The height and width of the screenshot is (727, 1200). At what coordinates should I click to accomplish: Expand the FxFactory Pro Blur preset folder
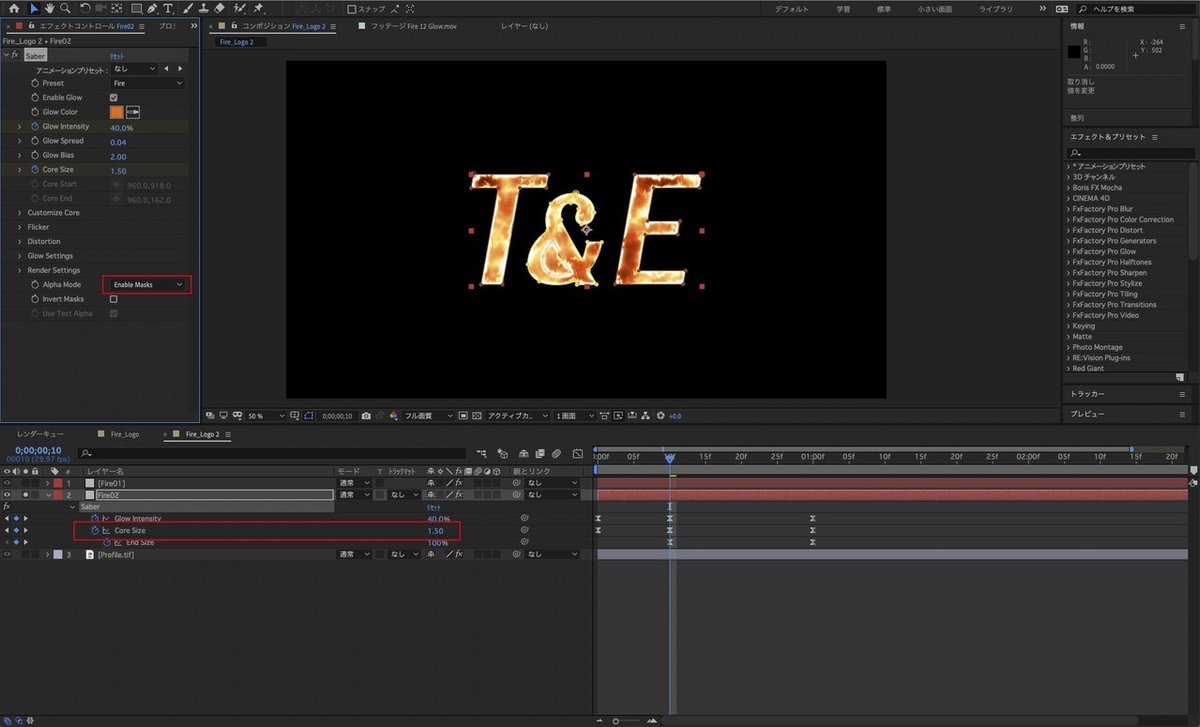[1069, 209]
